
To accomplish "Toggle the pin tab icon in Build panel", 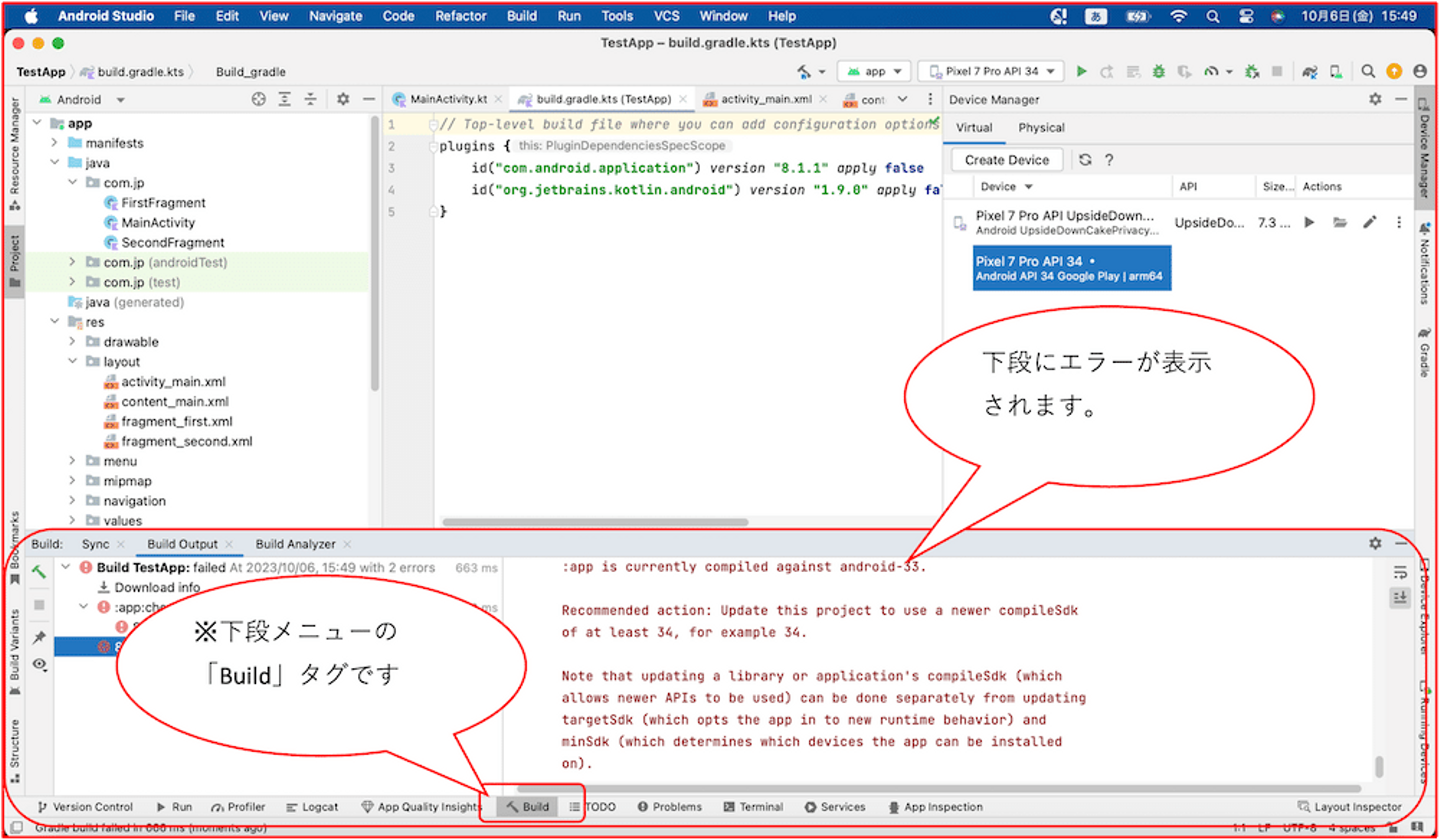I will (x=39, y=637).
